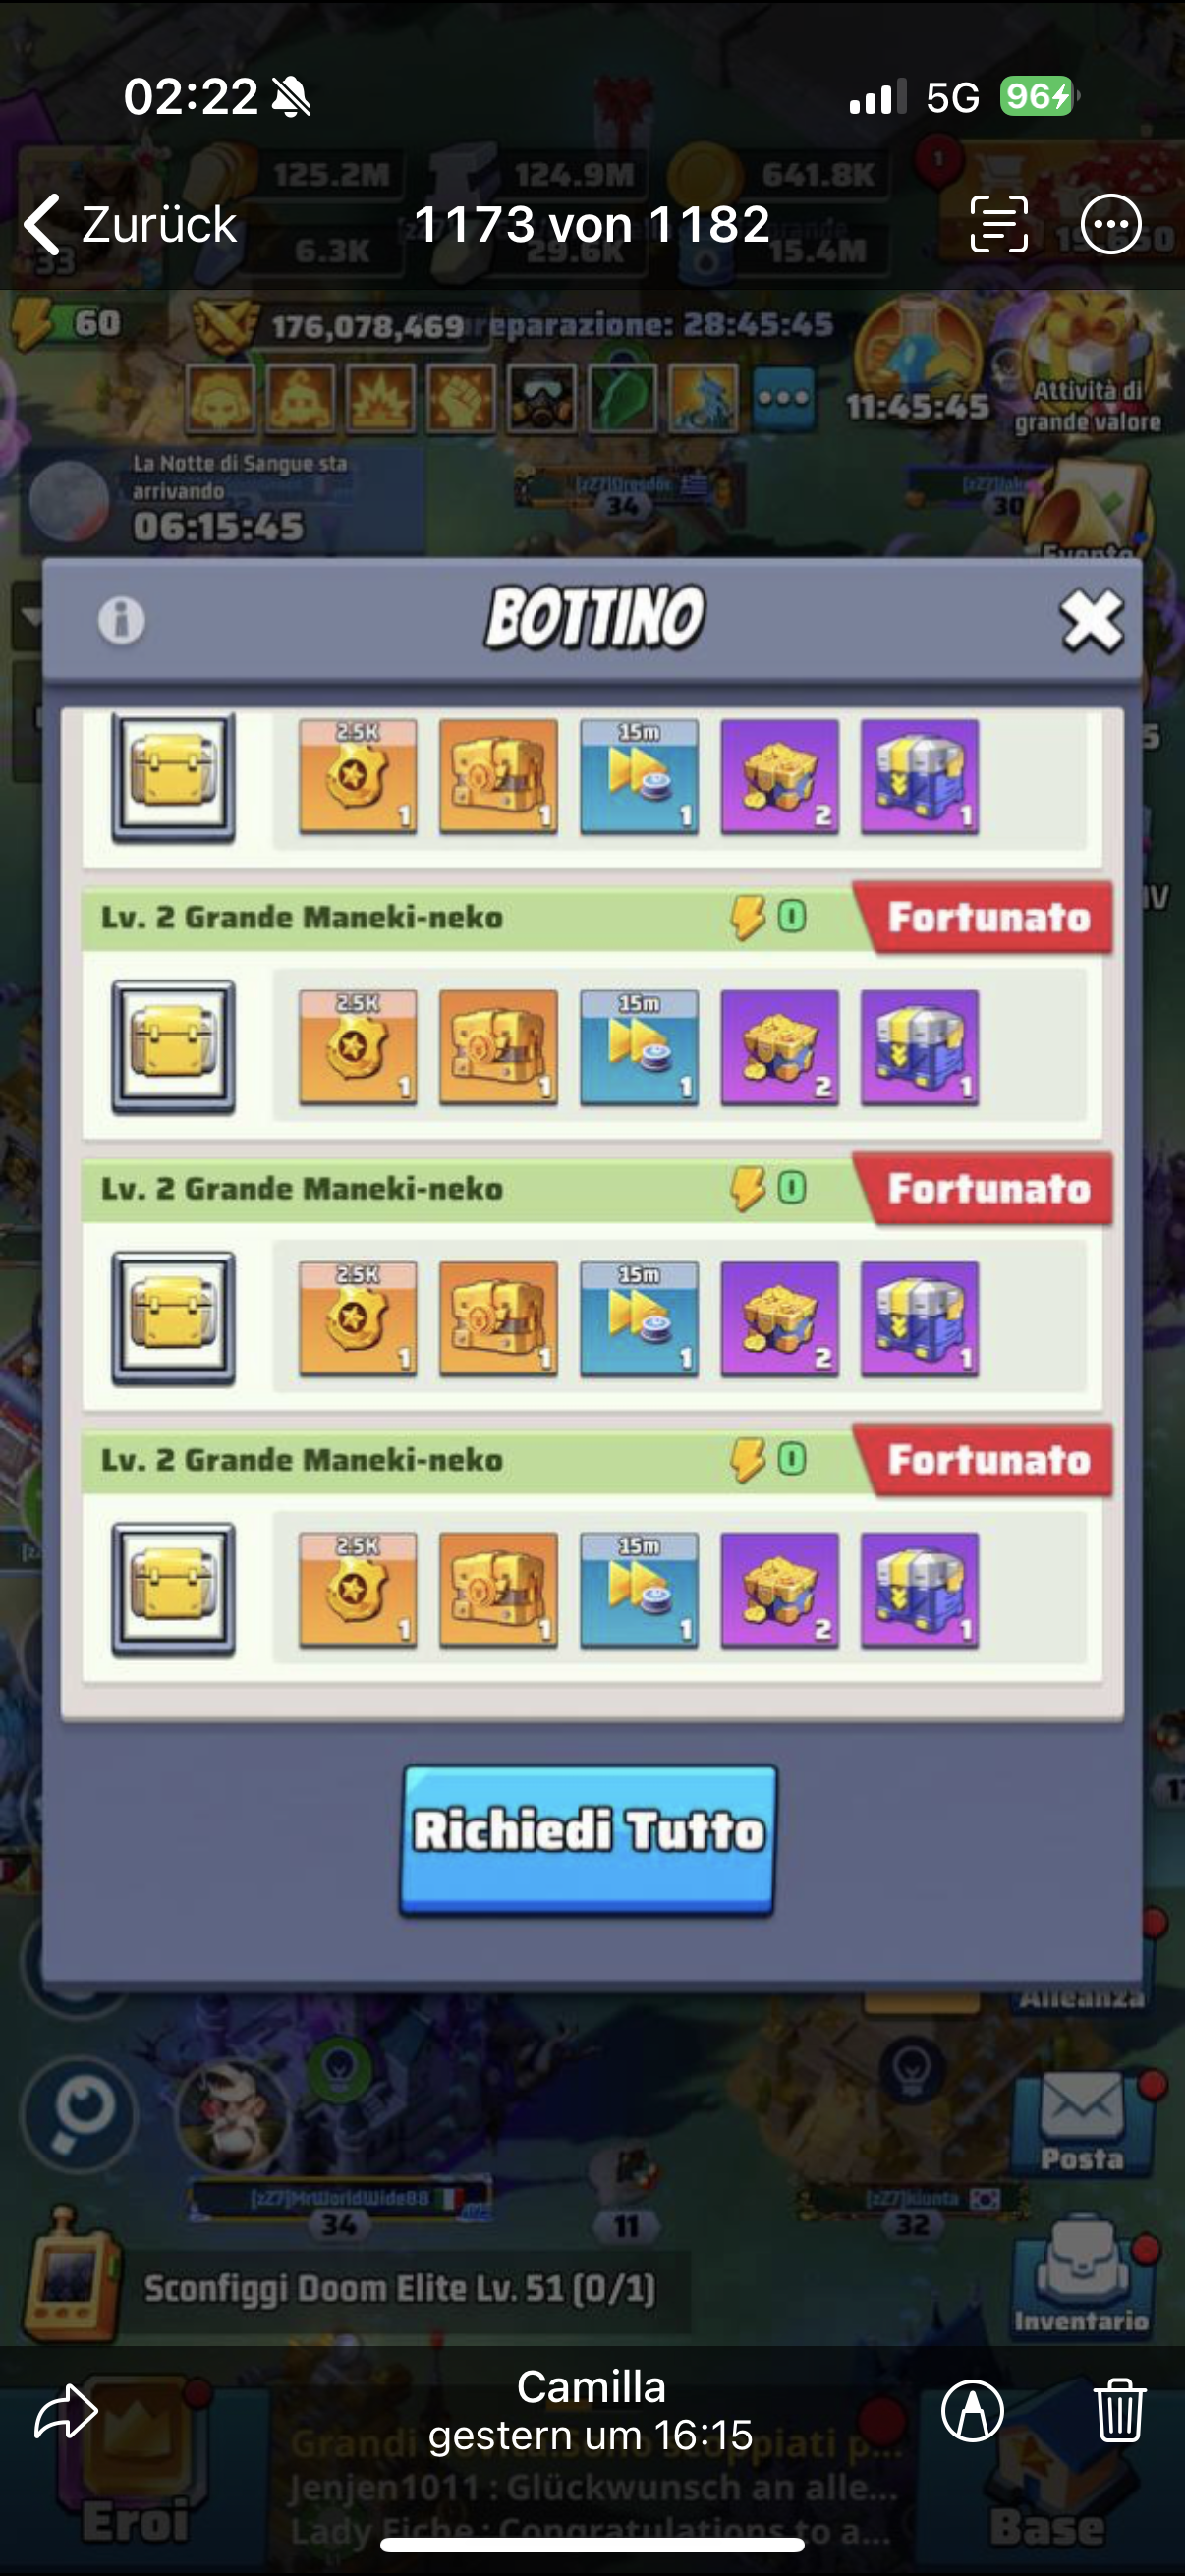Tap the trash delete icon
1185x2576 pixels.
(1119, 2411)
